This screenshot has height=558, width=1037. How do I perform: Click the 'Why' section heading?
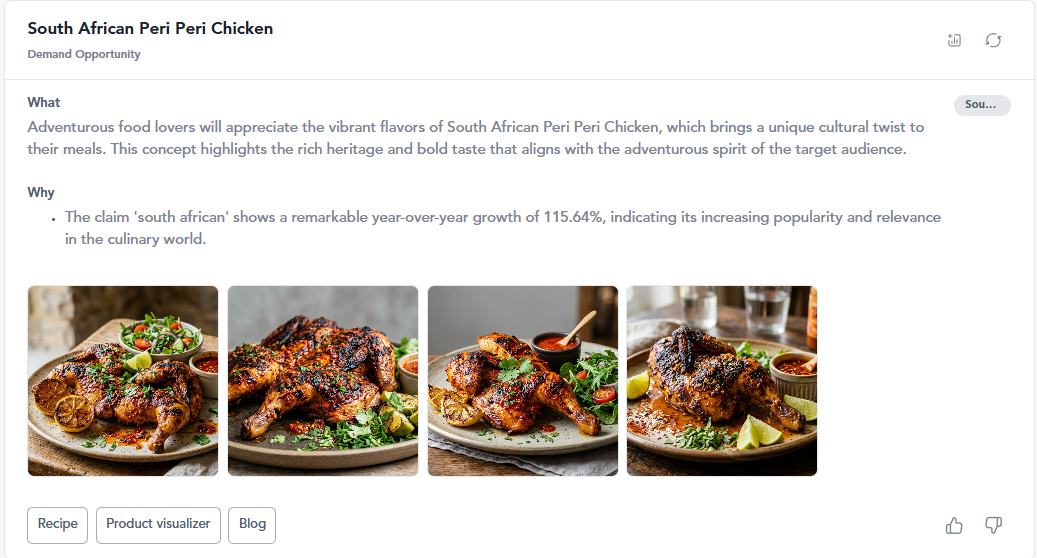41,192
